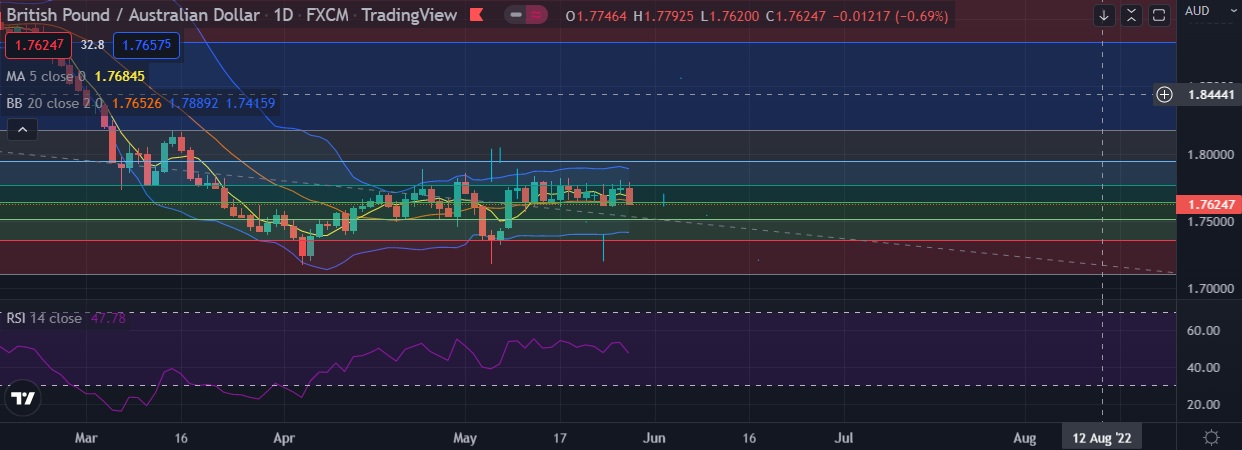Click the 12 Aug '22 date label

pyautogui.click(x=1102, y=437)
